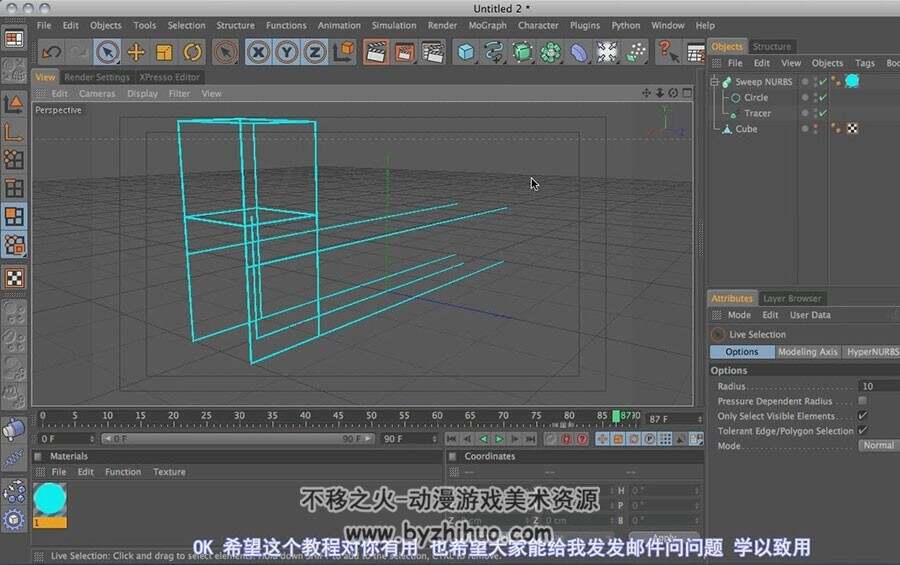
Task: Switch to the Structure tab
Action: pyautogui.click(x=771, y=47)
